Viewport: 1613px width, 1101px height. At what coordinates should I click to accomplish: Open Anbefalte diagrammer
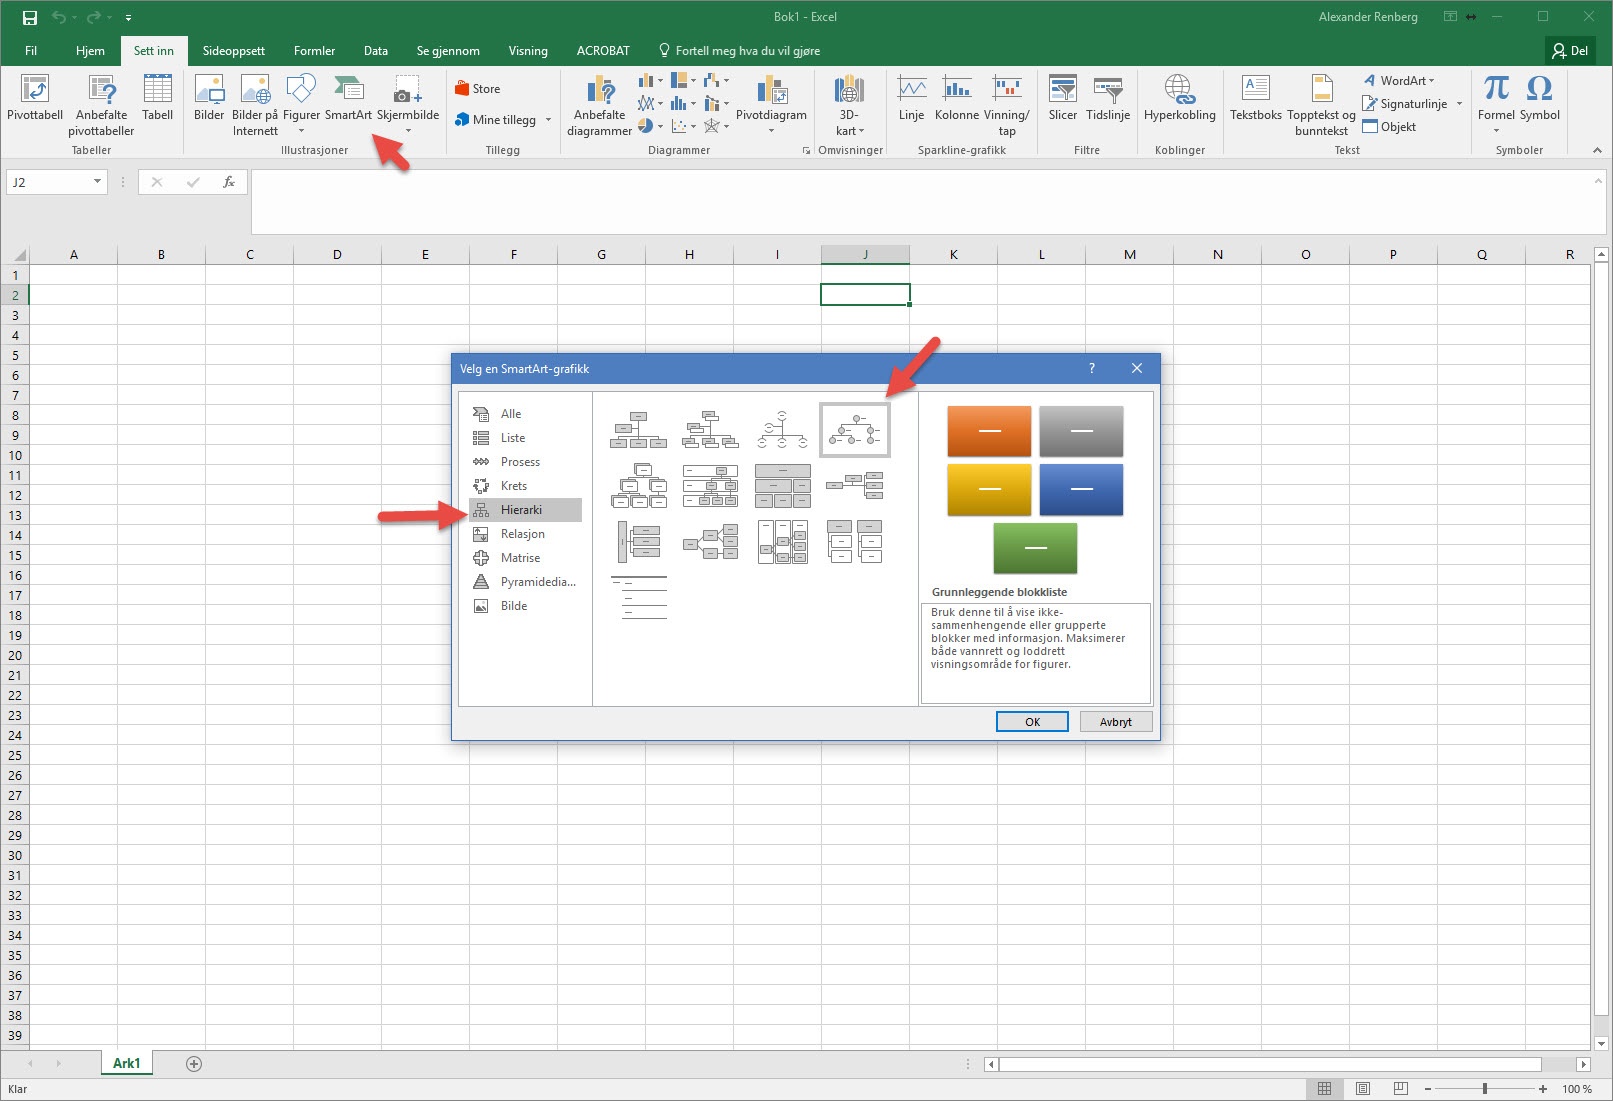pos(599,105)
